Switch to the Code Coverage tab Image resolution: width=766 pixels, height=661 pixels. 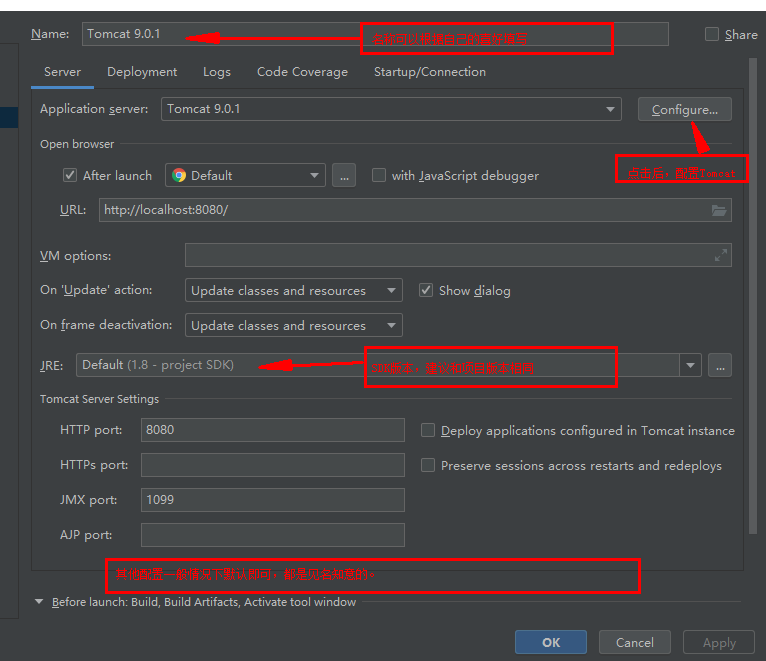[302, 72]
